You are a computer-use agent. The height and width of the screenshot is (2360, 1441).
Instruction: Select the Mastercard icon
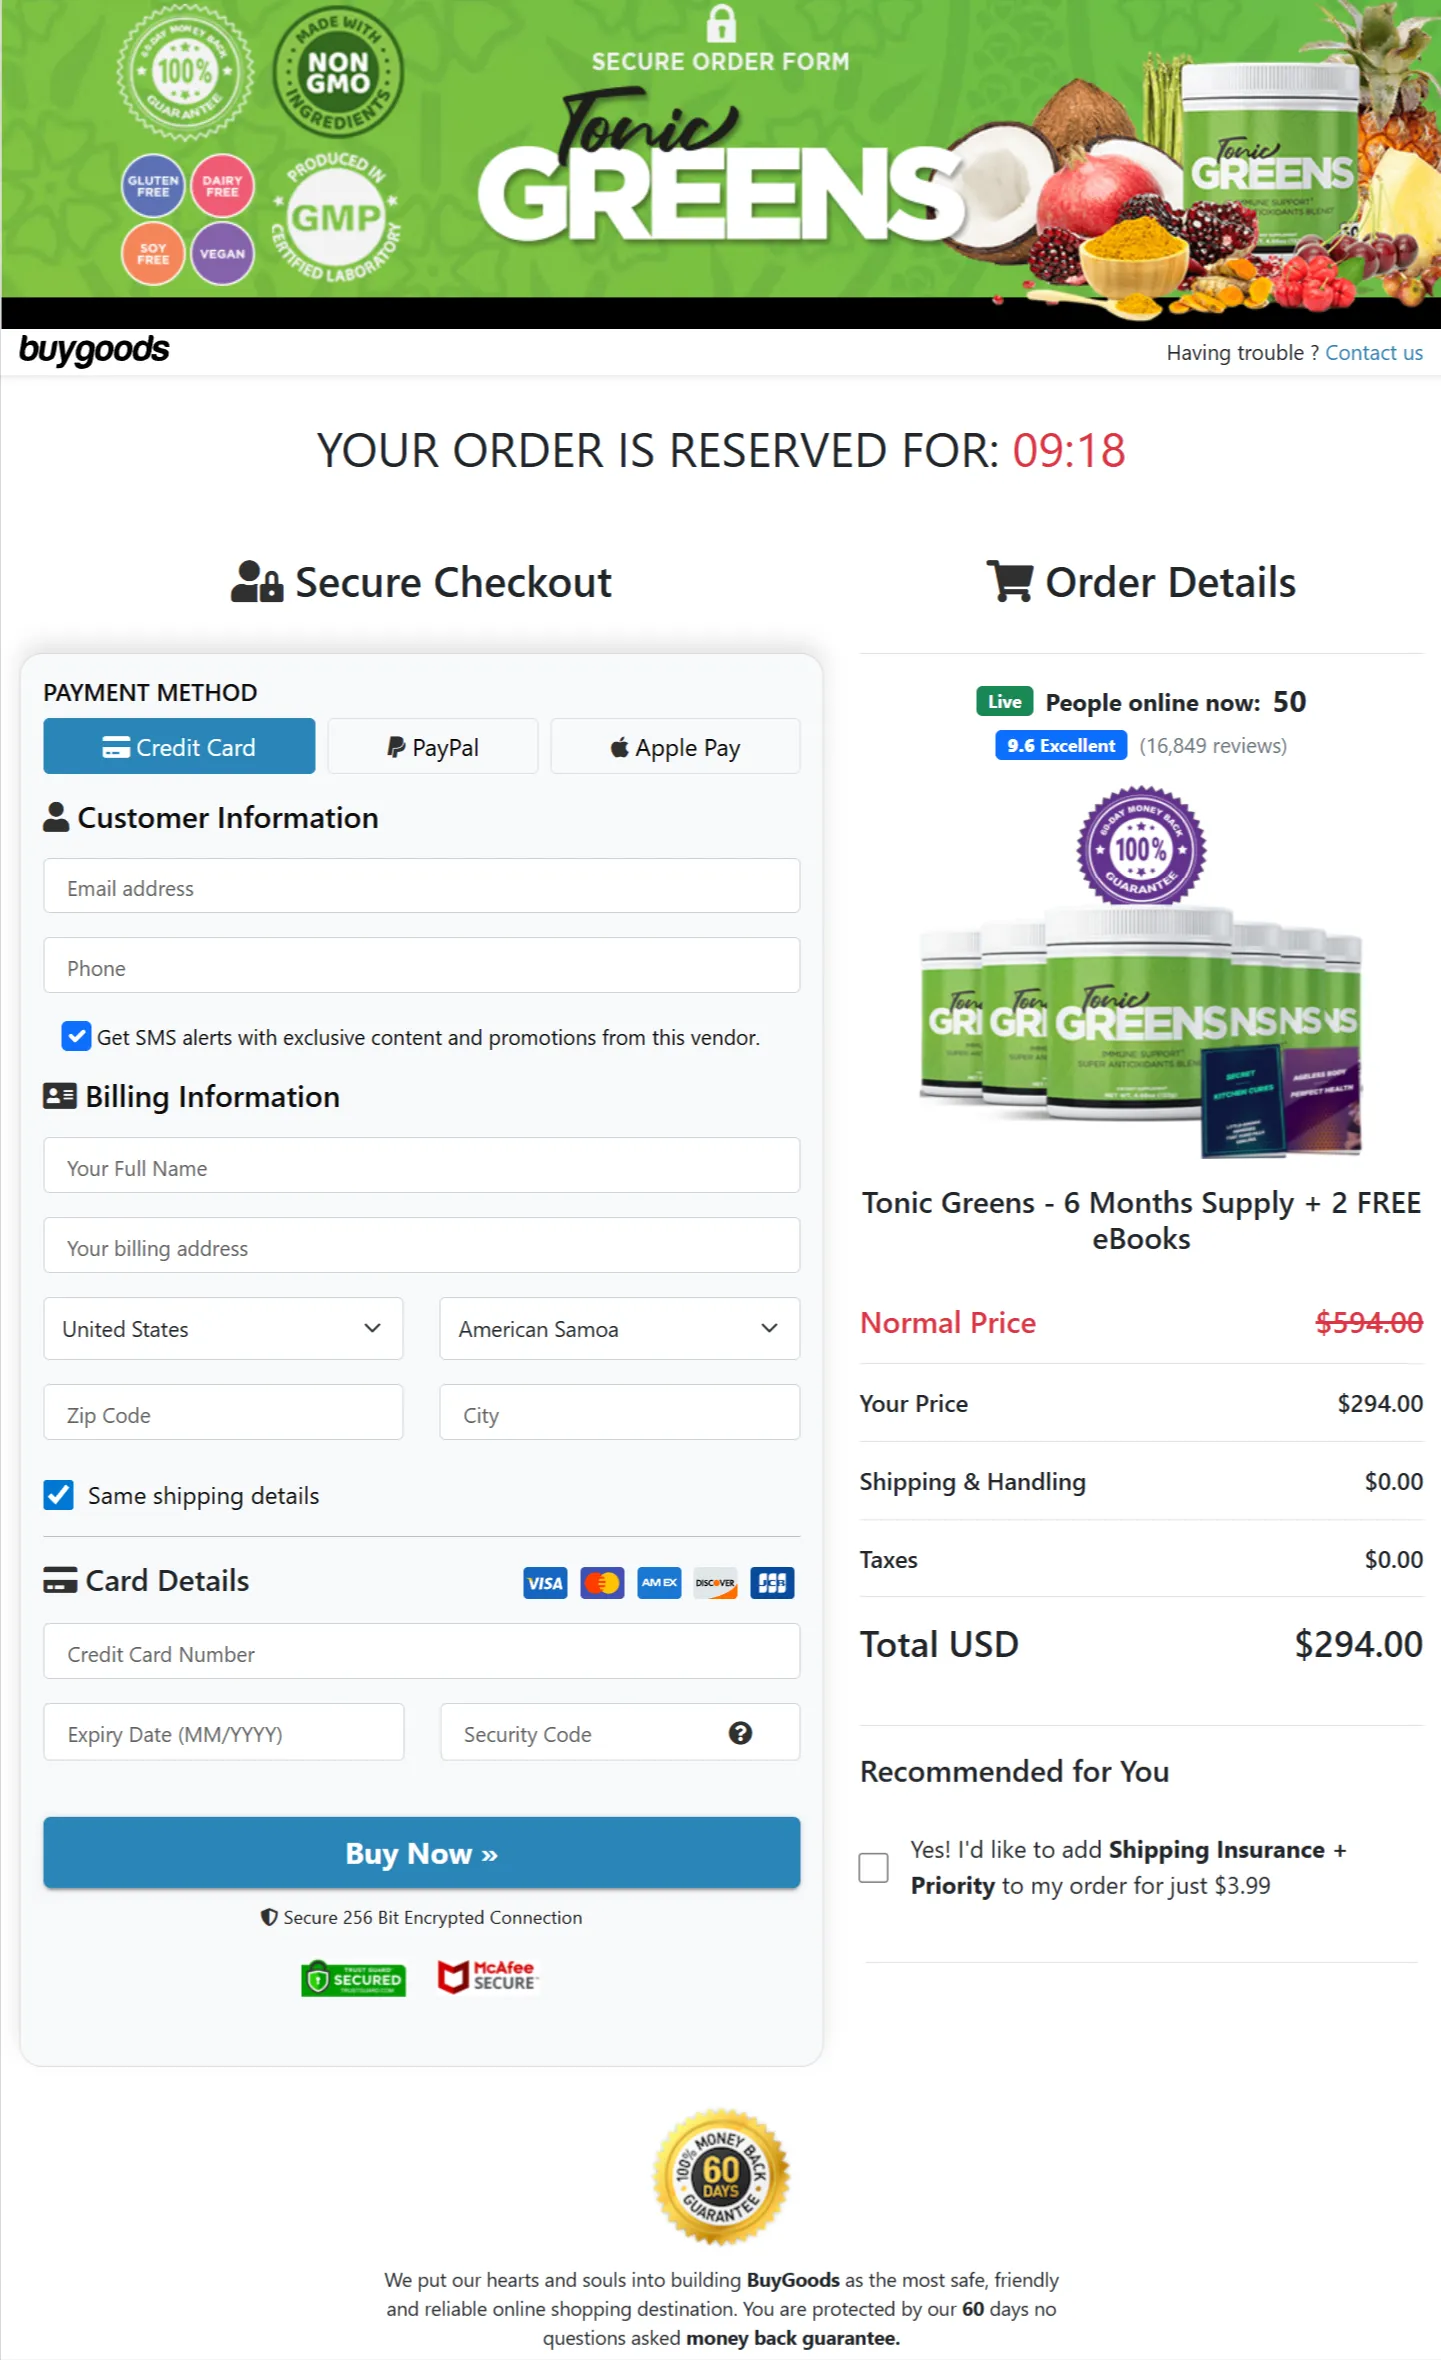pos(601,1582)
